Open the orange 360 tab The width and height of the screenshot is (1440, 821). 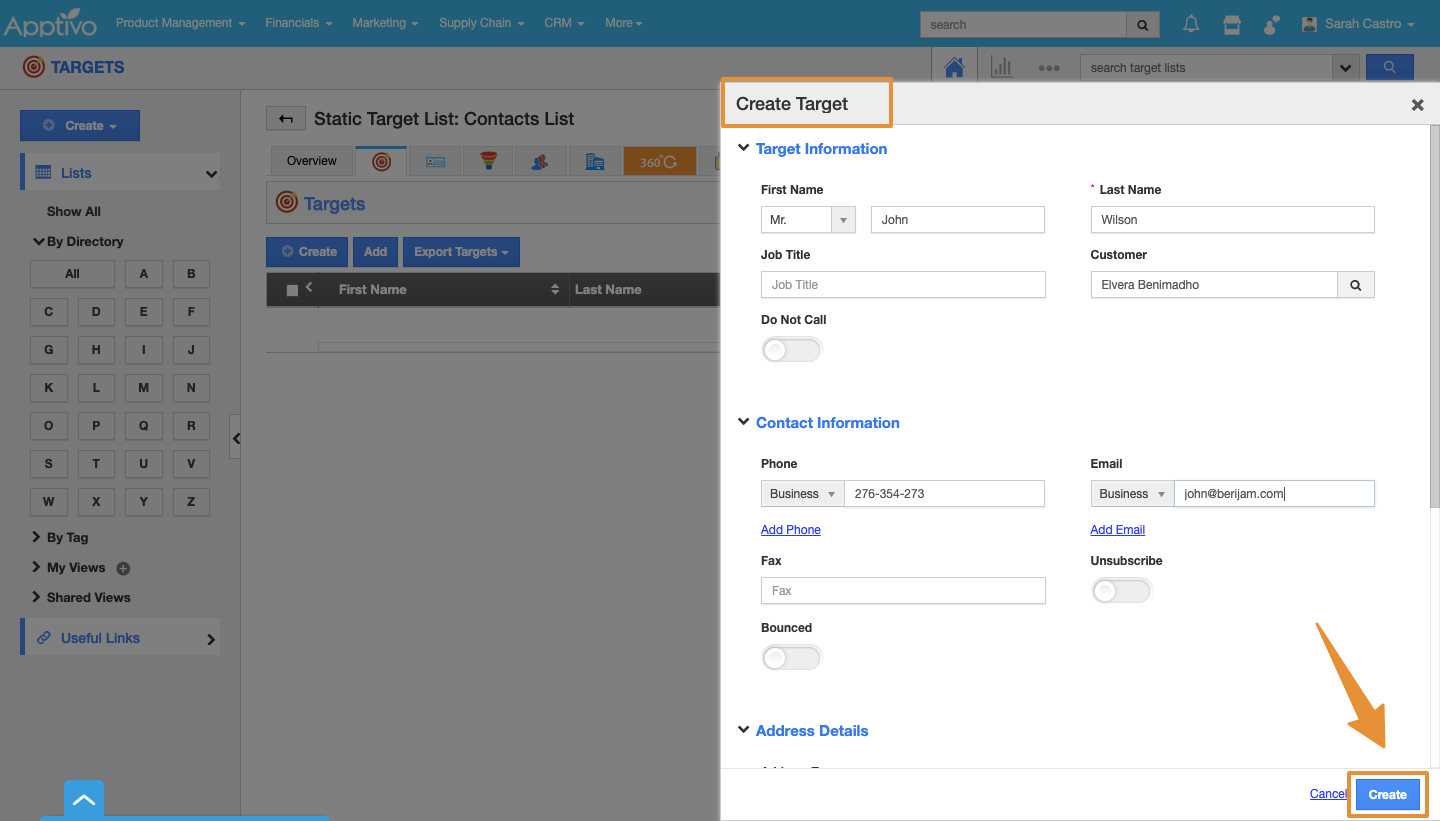point(659,161)
